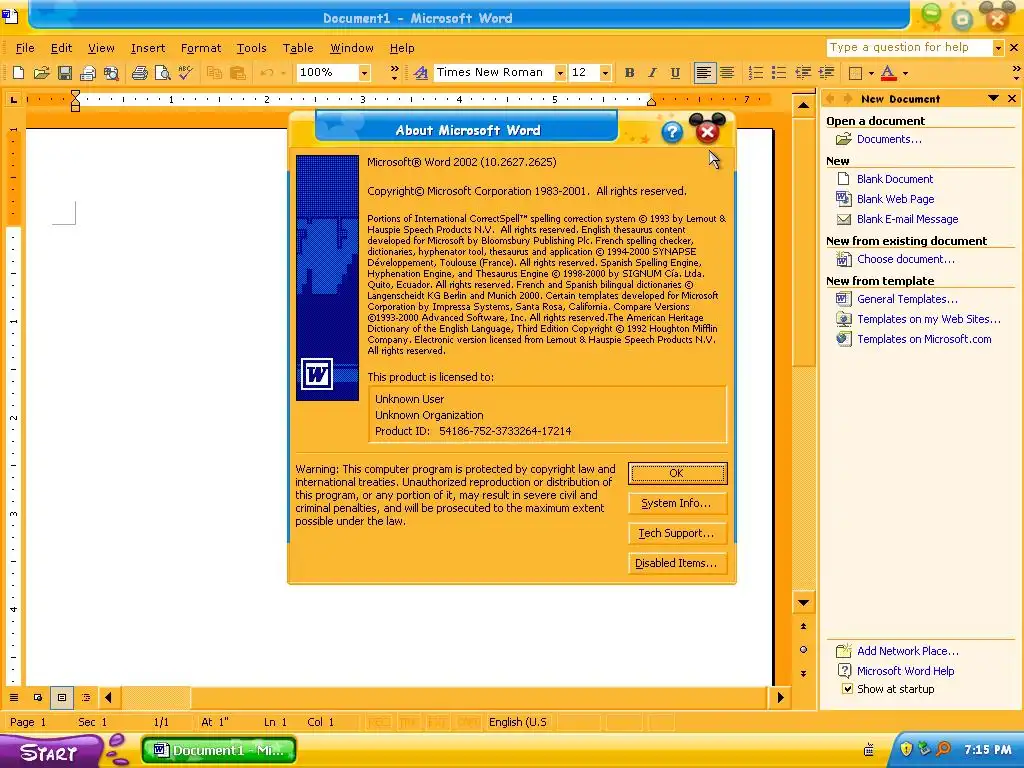The height and width of the screenshot is (768, 1024).
Task: Click the About dialog help question icon
Action: [672, 132]
